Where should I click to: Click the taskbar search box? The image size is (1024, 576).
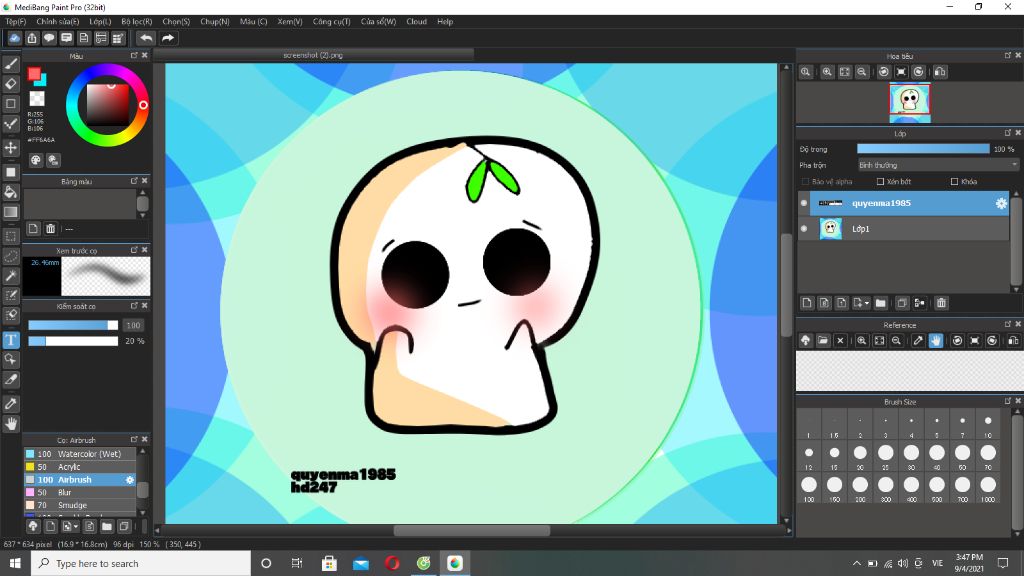[141, 563]
